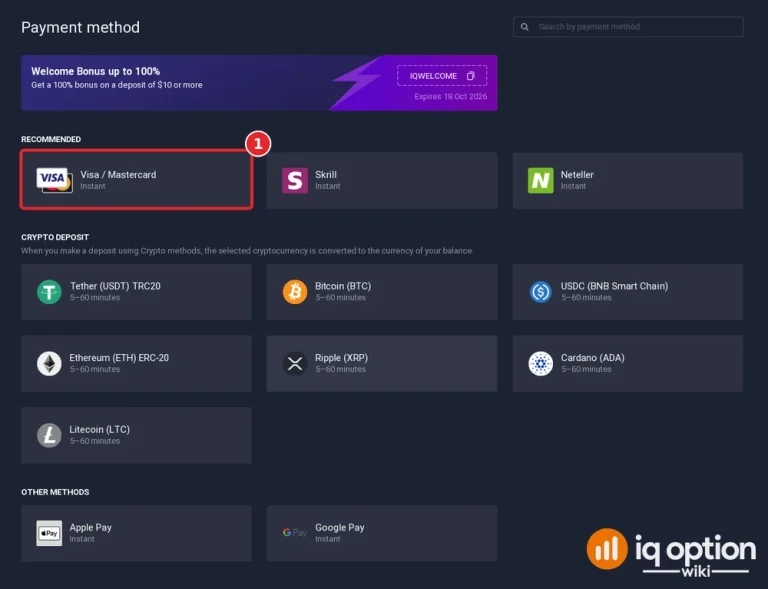The height and width of the screenshot is (589, 768).
Task: Click the Expires 18 Oct 2026 text
Action: (x=451, y=96)
